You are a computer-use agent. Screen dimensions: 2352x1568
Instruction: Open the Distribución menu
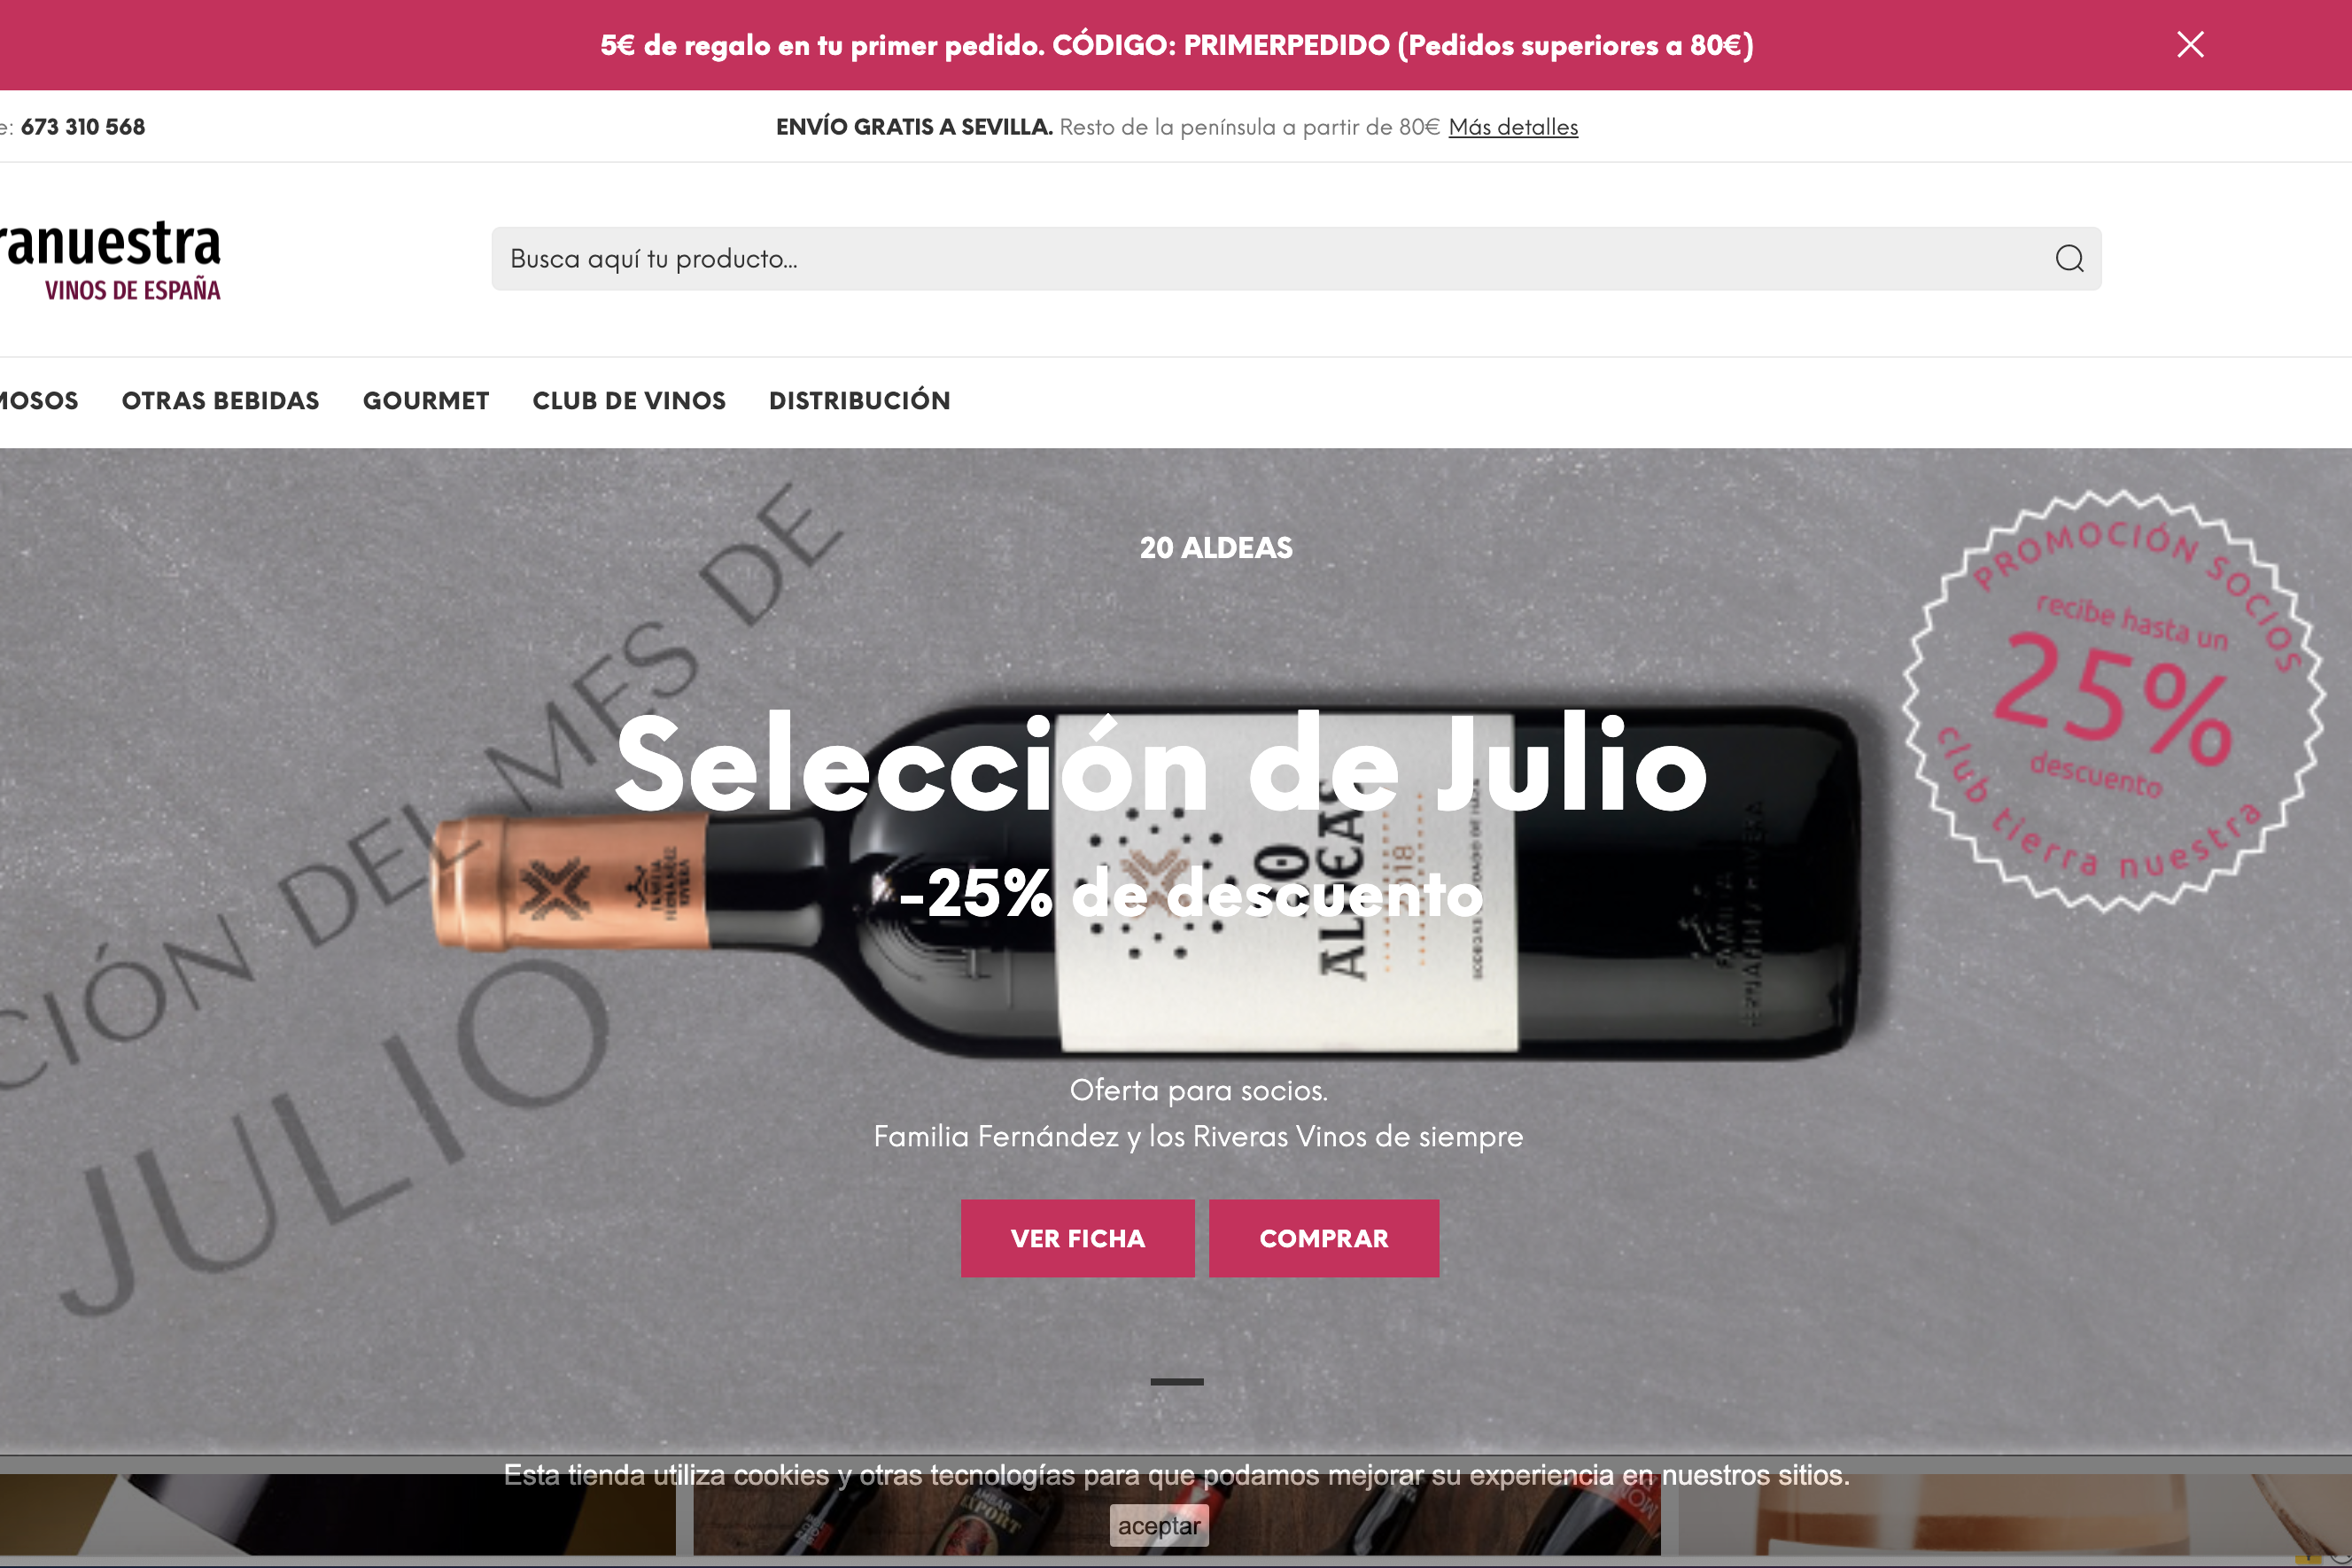coord(860,401)
